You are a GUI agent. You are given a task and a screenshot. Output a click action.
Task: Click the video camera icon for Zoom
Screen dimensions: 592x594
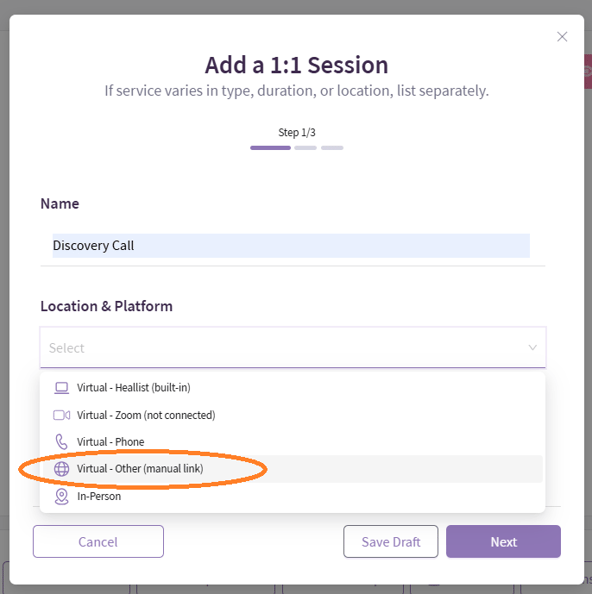tap(61, 415)
